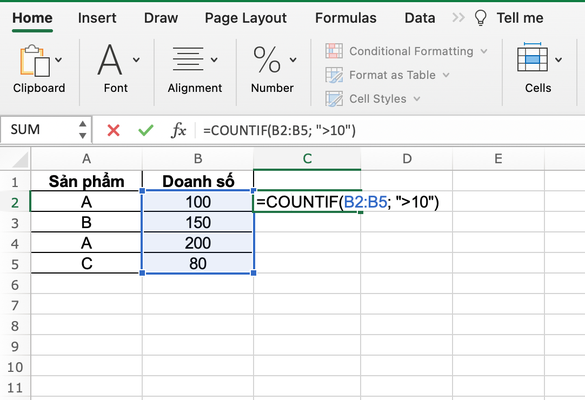The image size is (585, 400).
Task: Click cell containing 80
Action: [198, 263]
